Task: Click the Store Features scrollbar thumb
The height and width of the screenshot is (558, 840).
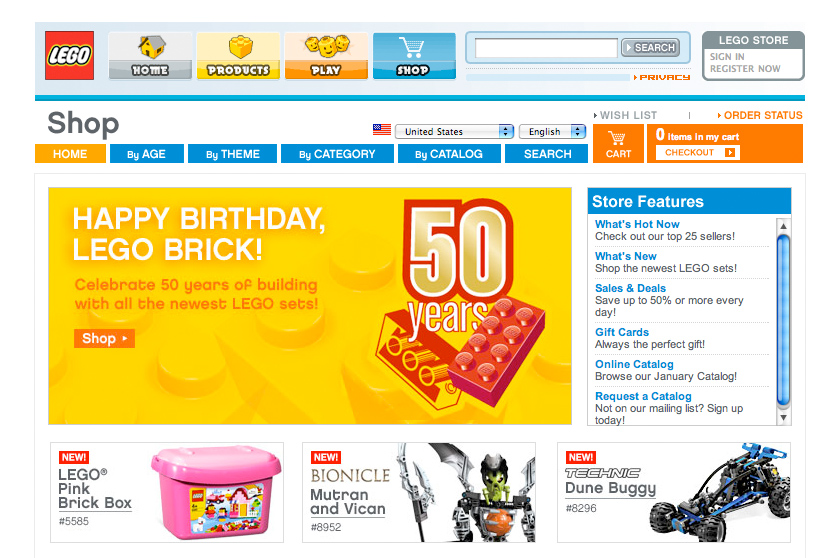Action: tap(783, 321)
